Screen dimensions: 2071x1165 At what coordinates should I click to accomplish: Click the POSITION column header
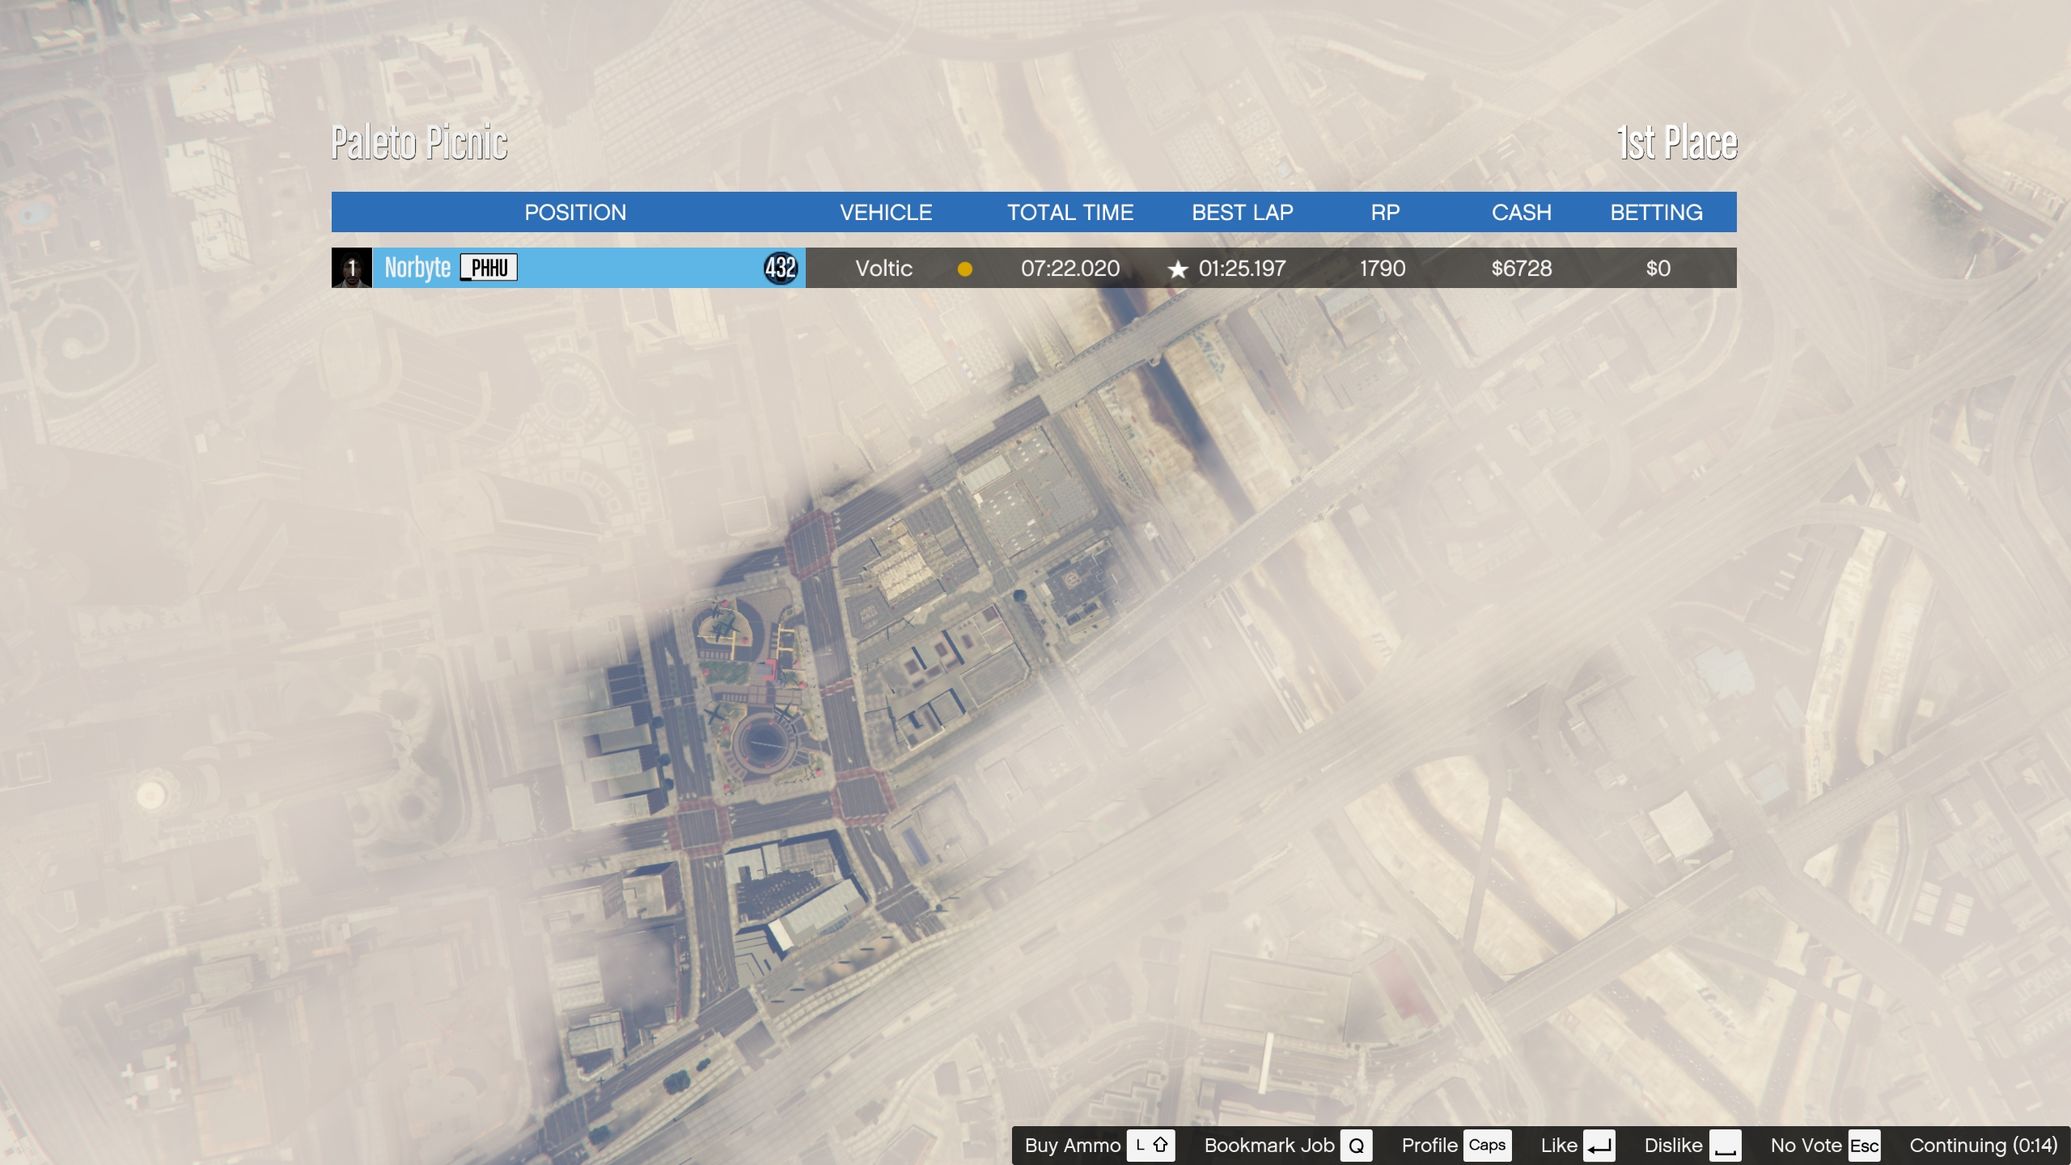[575, 212]
